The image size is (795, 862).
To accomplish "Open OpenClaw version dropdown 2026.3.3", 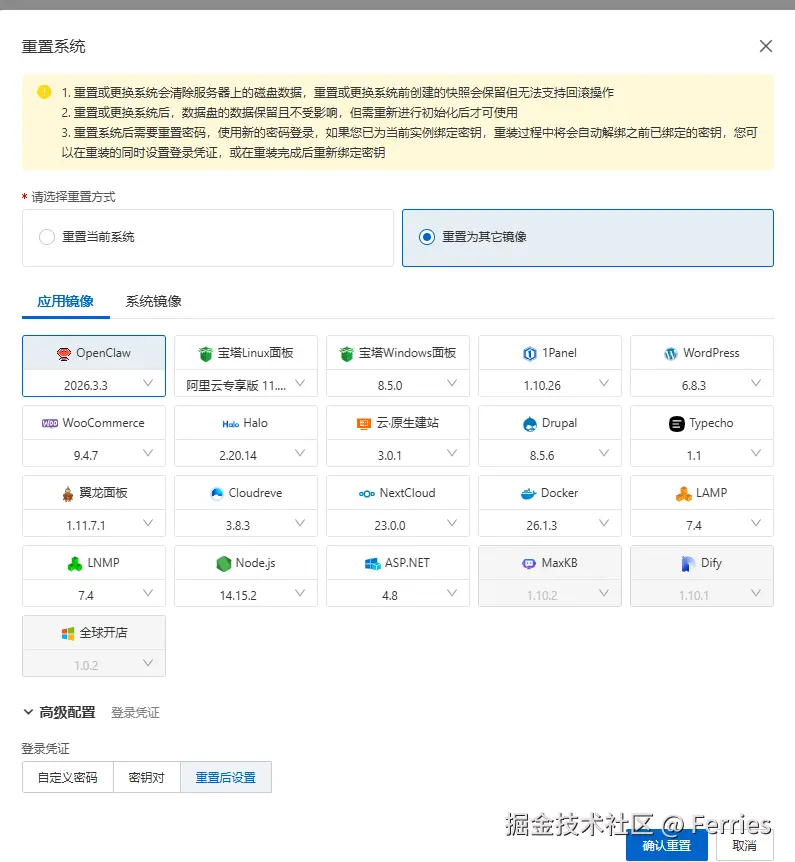I will click(x=94, y=384).
